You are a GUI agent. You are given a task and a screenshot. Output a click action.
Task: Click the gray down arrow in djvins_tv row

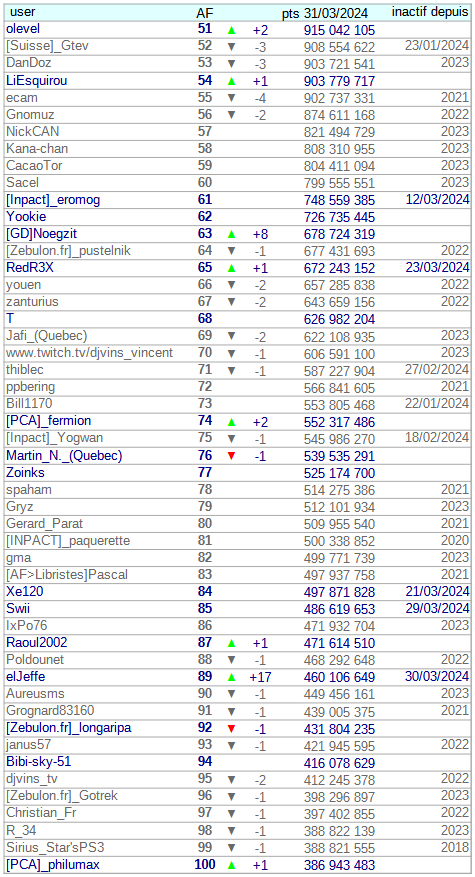pyautogui.click(x=232, y=780)
